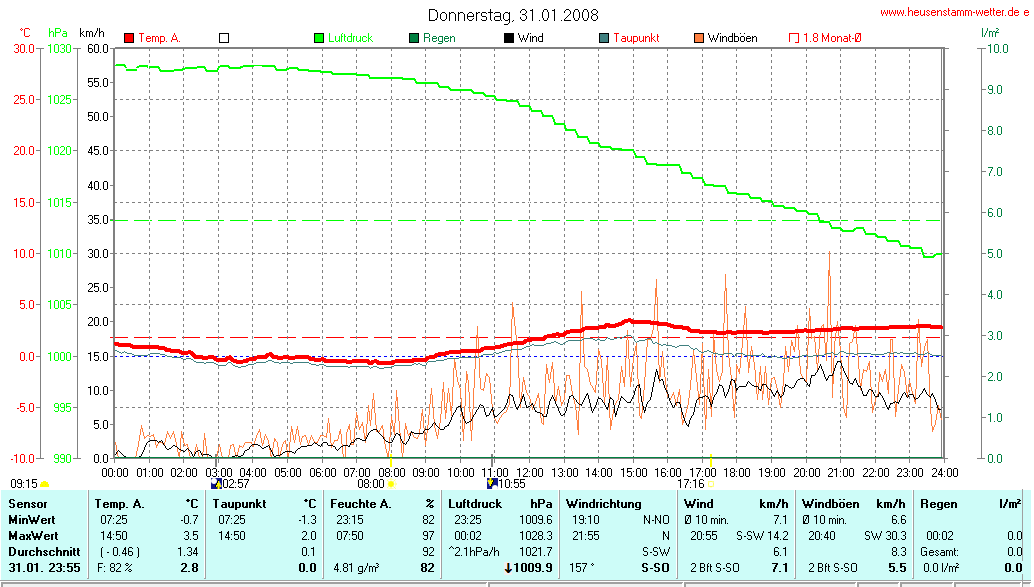Click the sun icon next to 17:16
The image size is (1034, 587).
(x=710, y=484)
